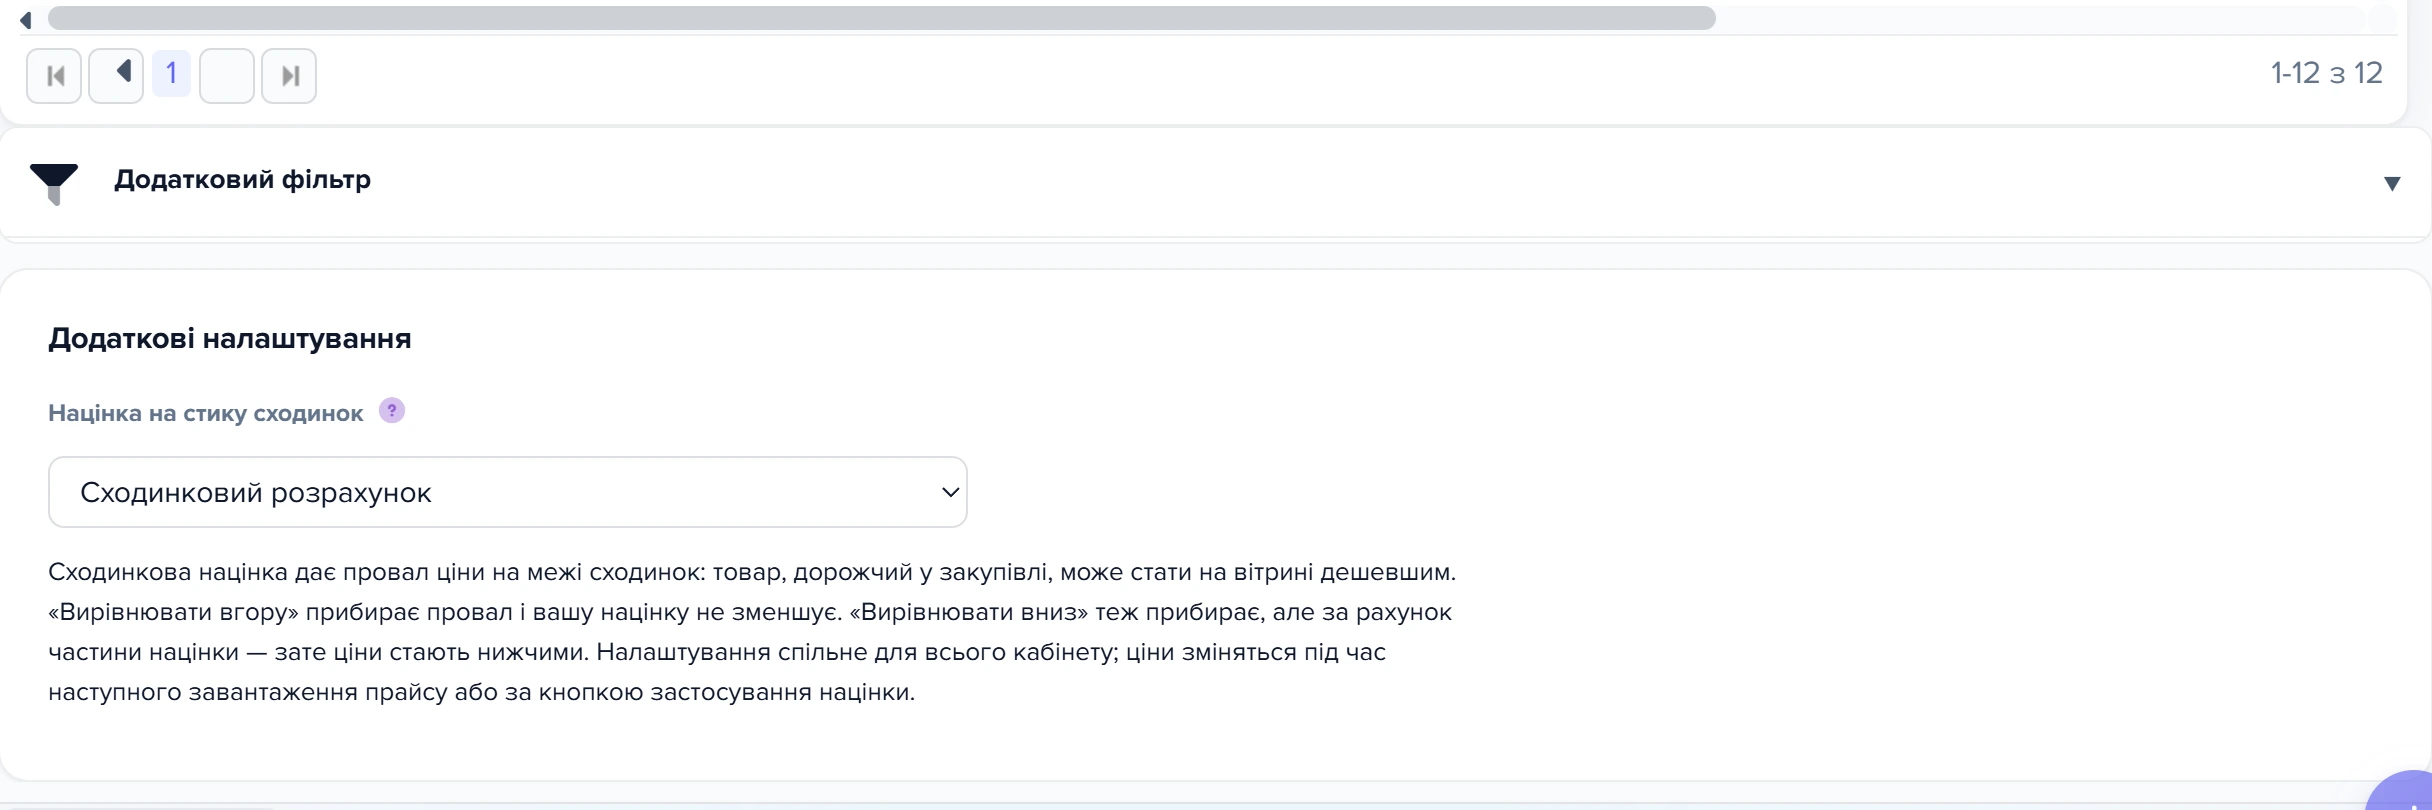Open the funnel icon for Додатковий фільтр
Screen dimensions: 2432x810
(x=54, y=183)
